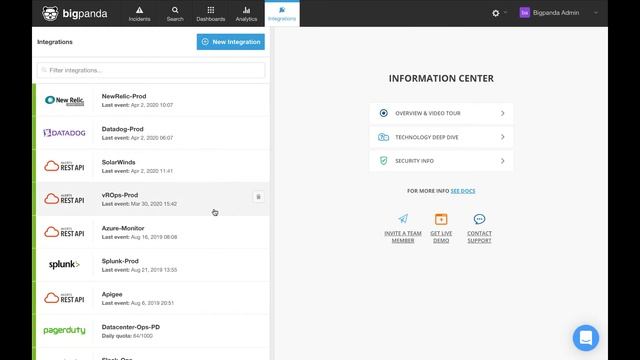Click the Contact Support chat bubble icon
This screenshot has width=640, height=360.
pyautogui.click(x=480, y=219)
